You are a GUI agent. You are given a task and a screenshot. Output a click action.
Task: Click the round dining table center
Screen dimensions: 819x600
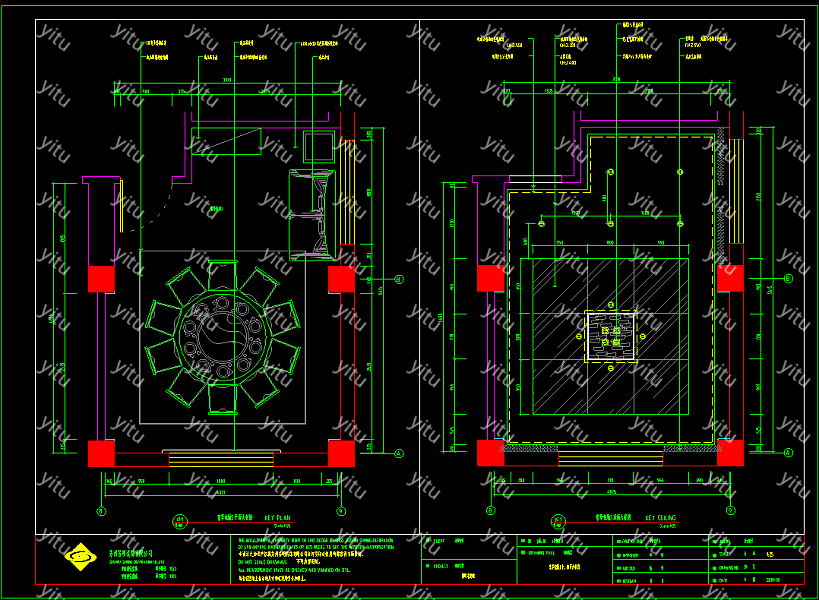[221, 338]
